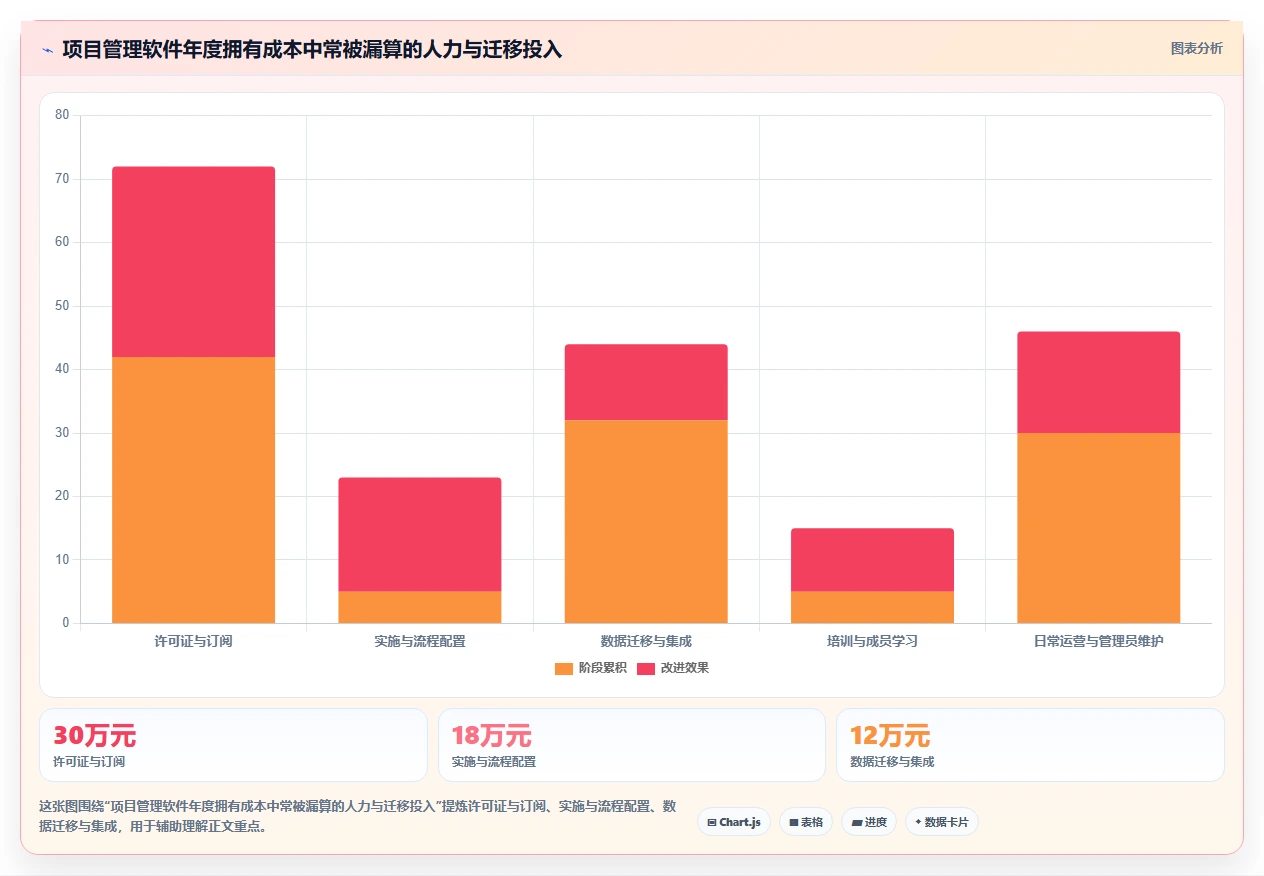Viewport: 1264px width, 876px height.
Task: Click the red segment of 许可证与订阅 bar
Action: click(193, 262)
